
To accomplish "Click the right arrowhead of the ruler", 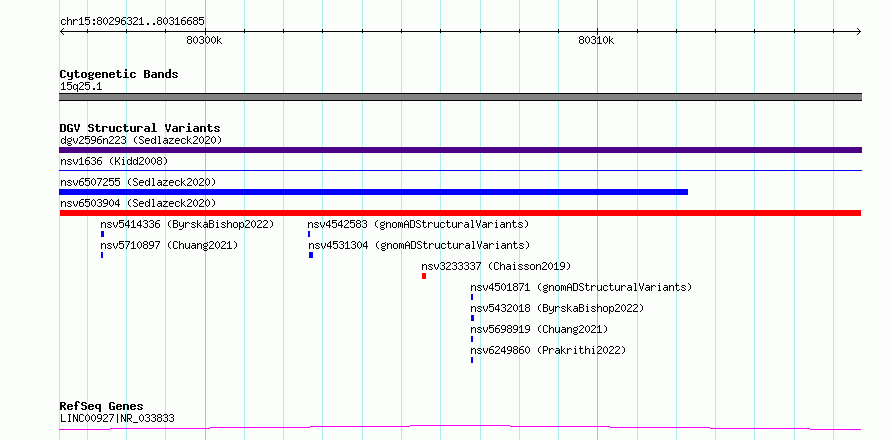I will [x=858, y=32].
